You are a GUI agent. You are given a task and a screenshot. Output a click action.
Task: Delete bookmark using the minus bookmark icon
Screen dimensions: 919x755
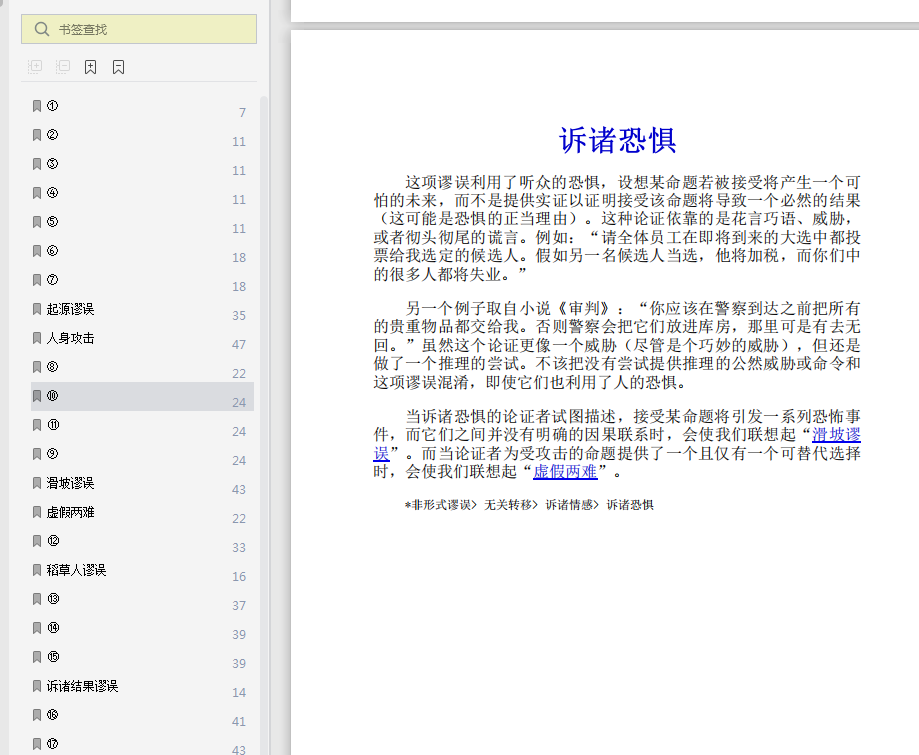118,67
